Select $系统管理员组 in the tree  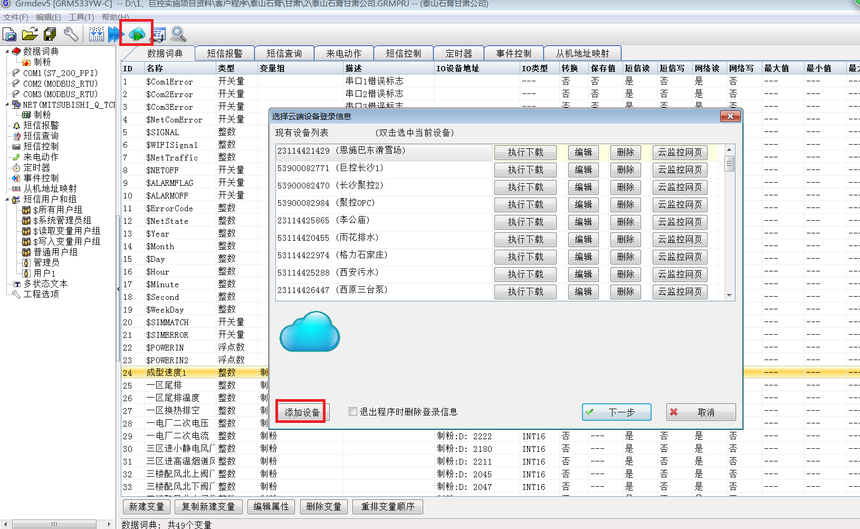(62, 220)
